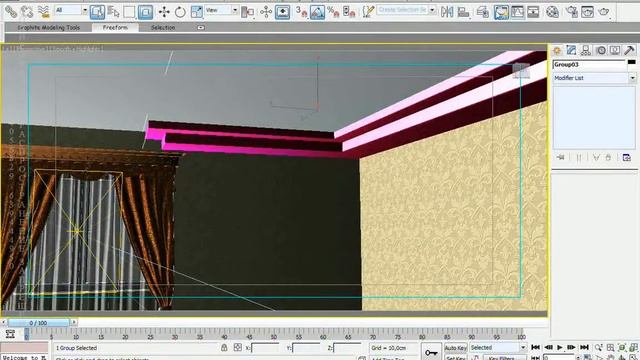This screenshot has width=640, height=360.
Task: Open Display command panel tab
Action: pyautogui.click(x=615, y=51)
